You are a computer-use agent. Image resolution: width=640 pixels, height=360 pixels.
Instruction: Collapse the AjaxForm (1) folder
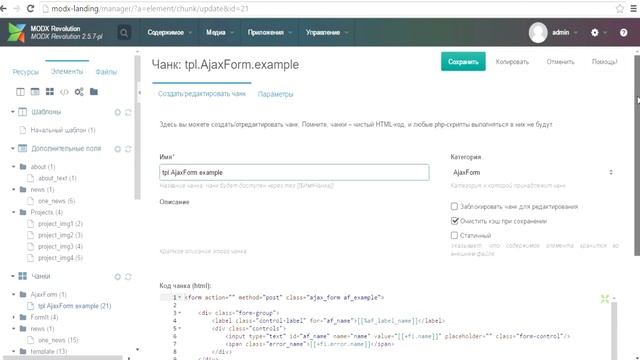point(13,294)
